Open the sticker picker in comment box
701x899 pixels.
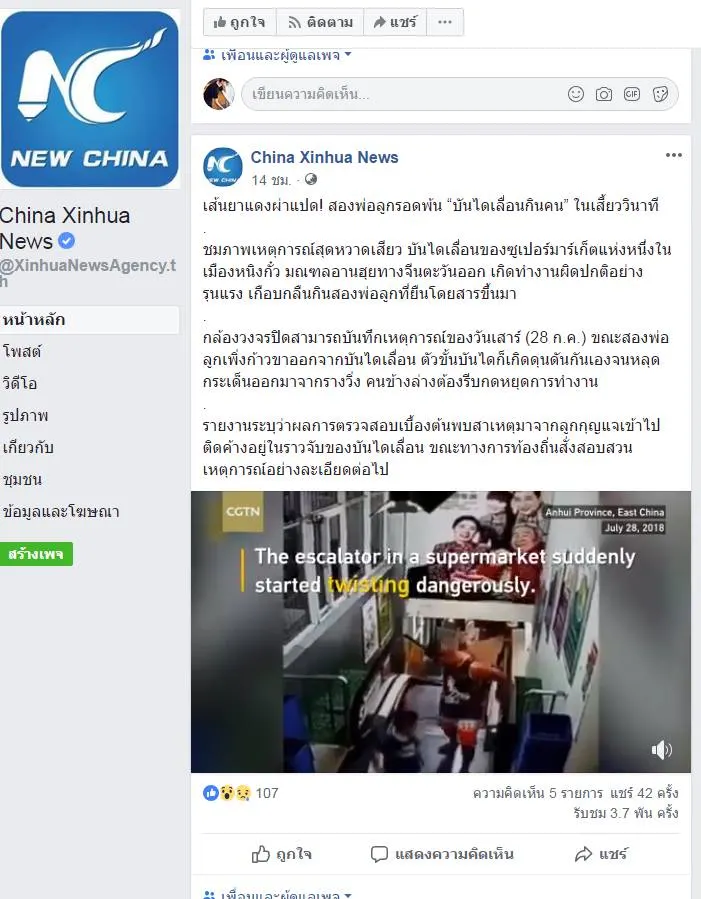[660, 94]
